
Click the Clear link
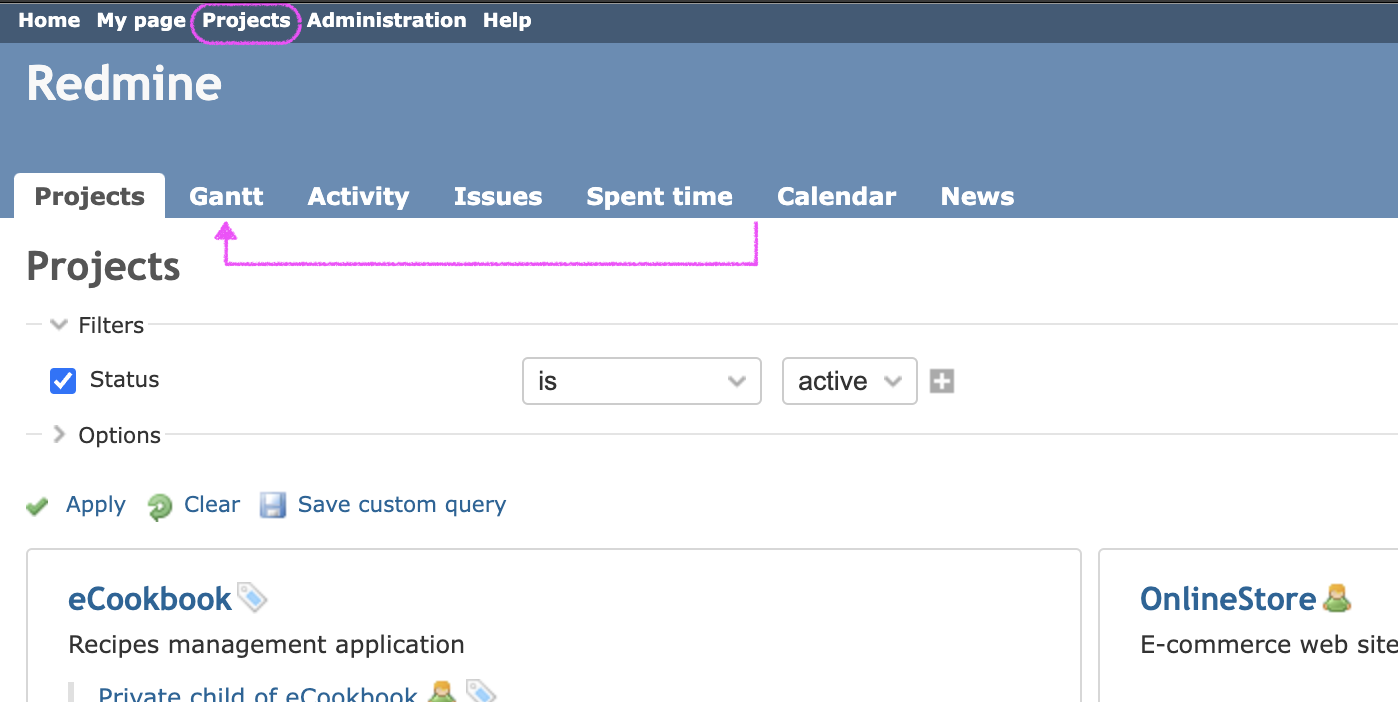tap(212, 505)
